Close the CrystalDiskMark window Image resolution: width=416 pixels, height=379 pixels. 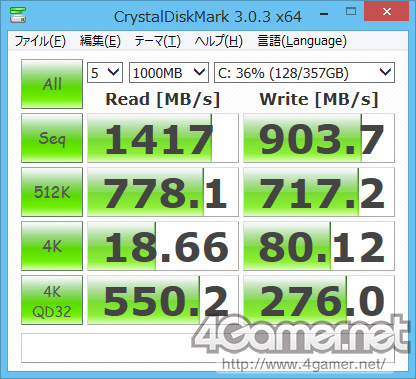(387, 12)
